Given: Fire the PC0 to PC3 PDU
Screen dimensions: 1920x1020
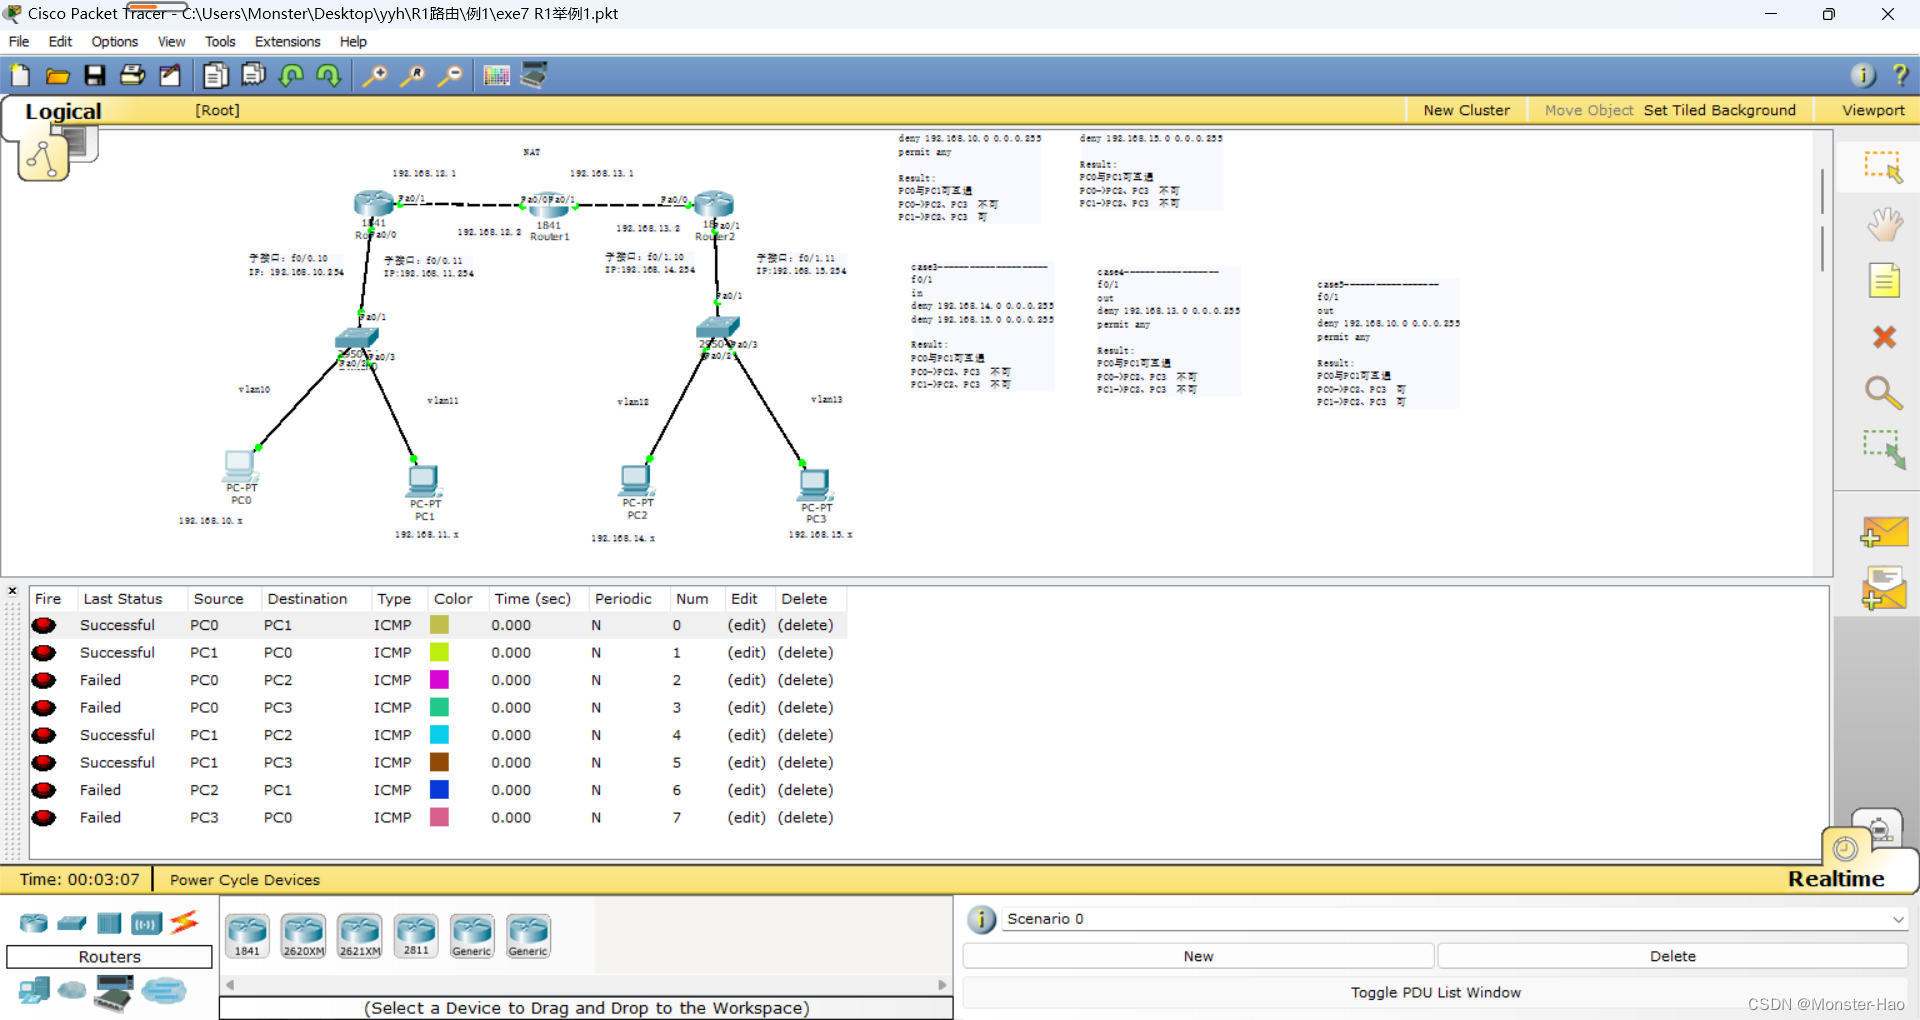Looking at the screenshot, I should (43, 708).
